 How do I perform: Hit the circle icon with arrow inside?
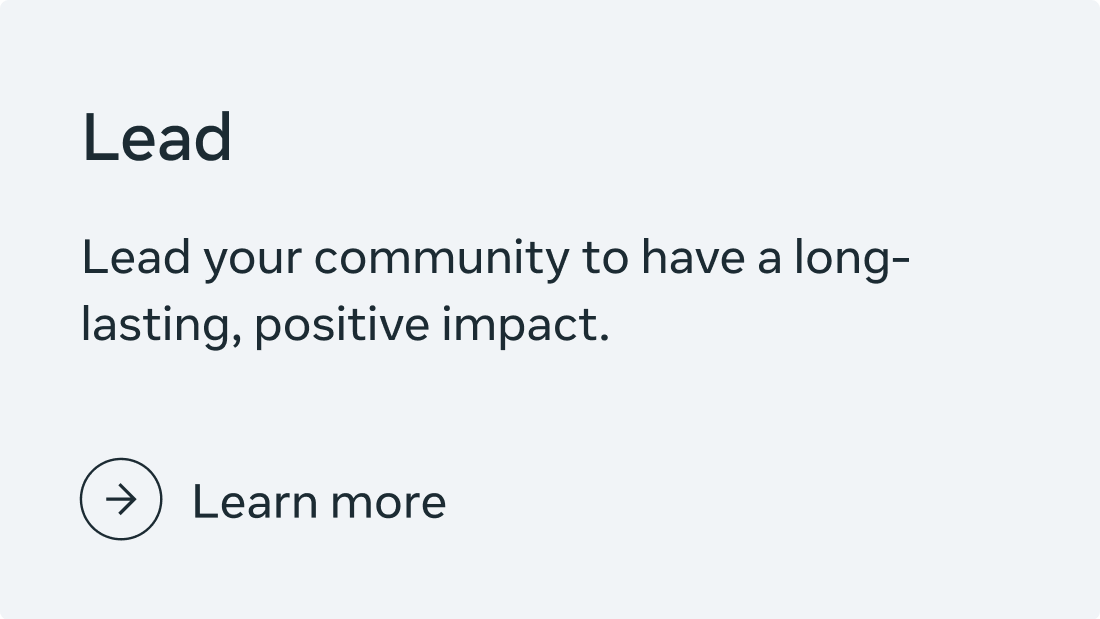[x=121, y=499]
